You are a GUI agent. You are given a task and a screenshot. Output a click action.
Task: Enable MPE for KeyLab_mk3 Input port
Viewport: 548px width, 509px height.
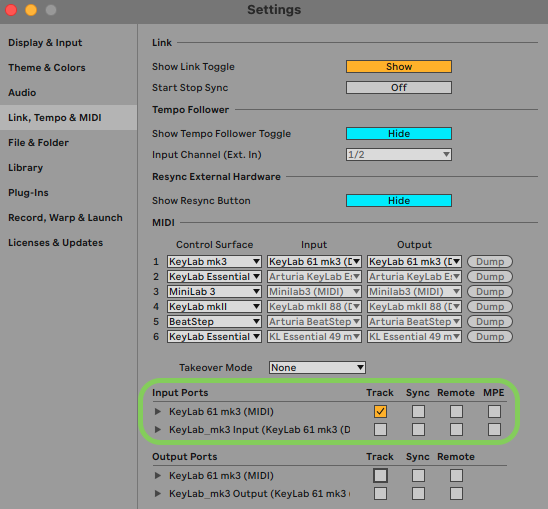click(x=494, y=429)
